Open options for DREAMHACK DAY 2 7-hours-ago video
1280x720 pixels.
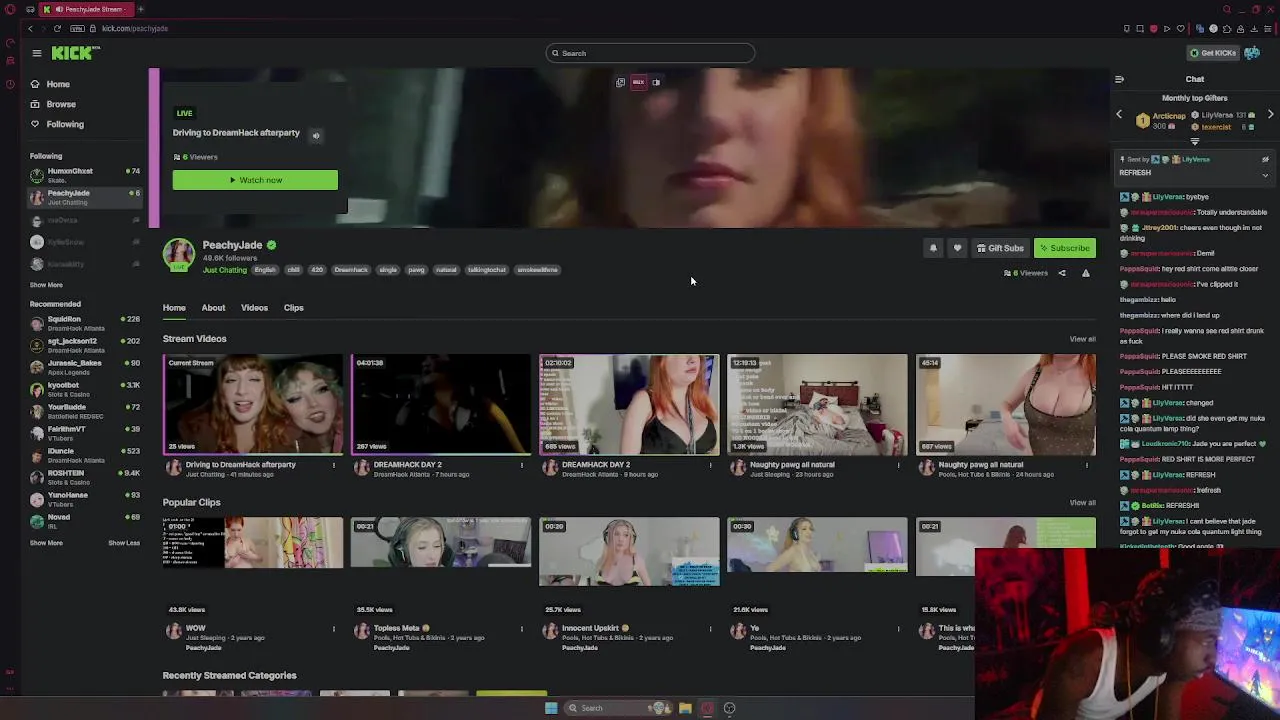pos(522,465)
